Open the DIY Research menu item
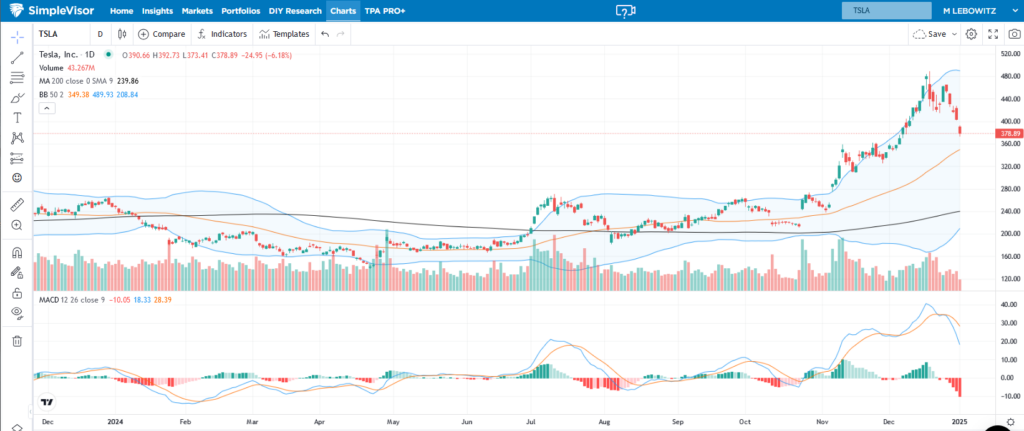 [295, 11]
